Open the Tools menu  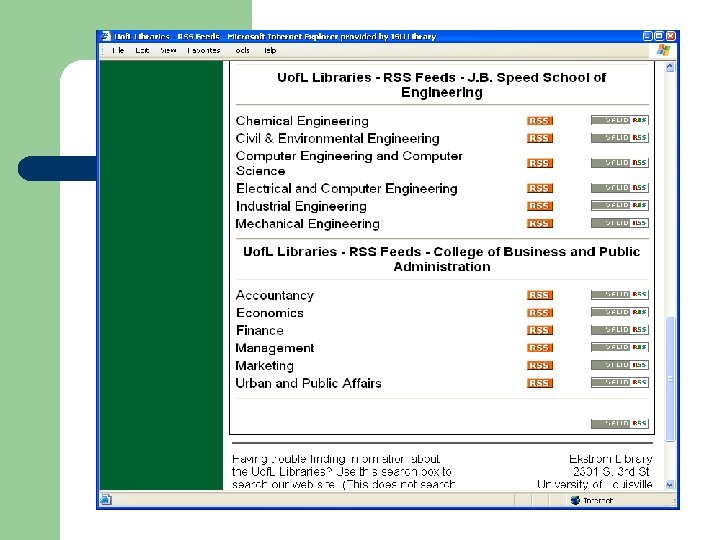click(x=242, y=50)
